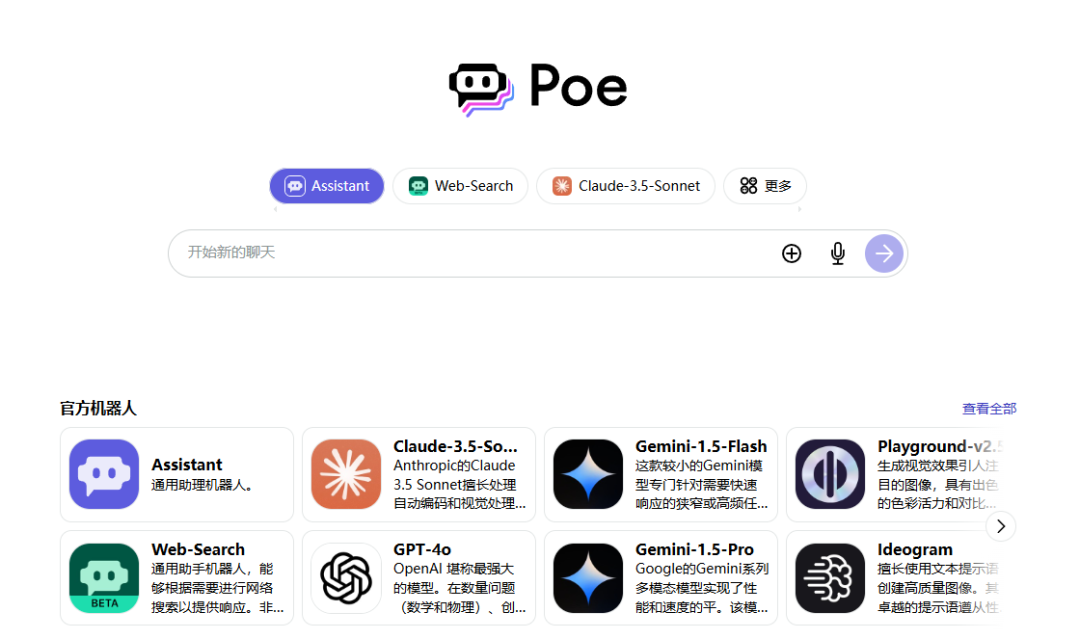Click the grid icon next to 更多
Image resolution: width=1080 pixels, height=639 pixels.
pyautogui.click(x=748, y=185)
